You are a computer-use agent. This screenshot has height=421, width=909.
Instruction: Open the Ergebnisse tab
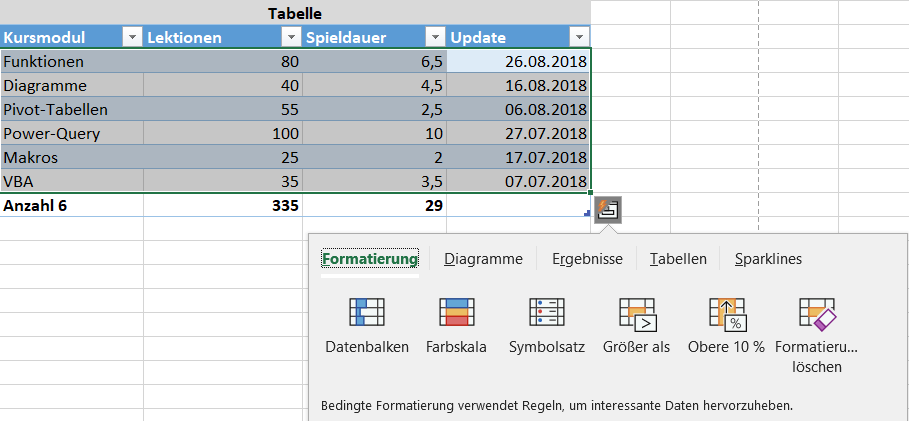click(587, 259)
